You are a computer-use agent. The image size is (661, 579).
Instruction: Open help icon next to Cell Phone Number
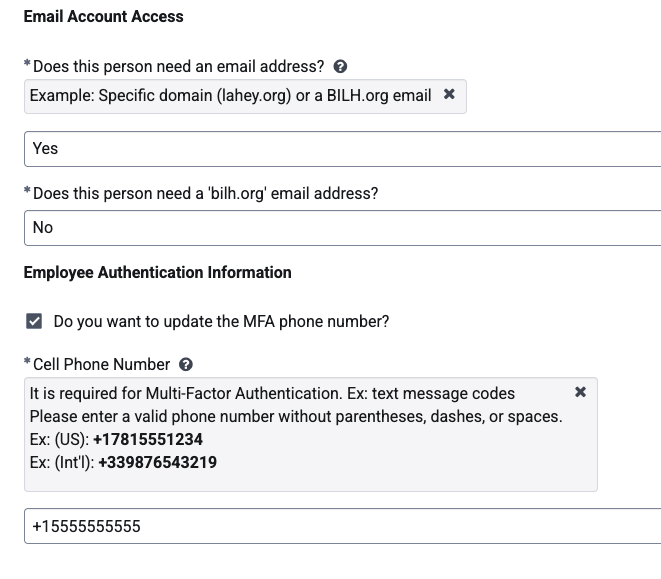[186, 364]
